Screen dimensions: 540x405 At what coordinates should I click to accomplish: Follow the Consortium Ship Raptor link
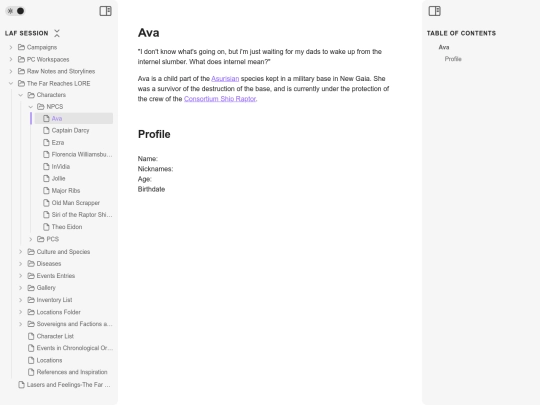coord(220,99)
